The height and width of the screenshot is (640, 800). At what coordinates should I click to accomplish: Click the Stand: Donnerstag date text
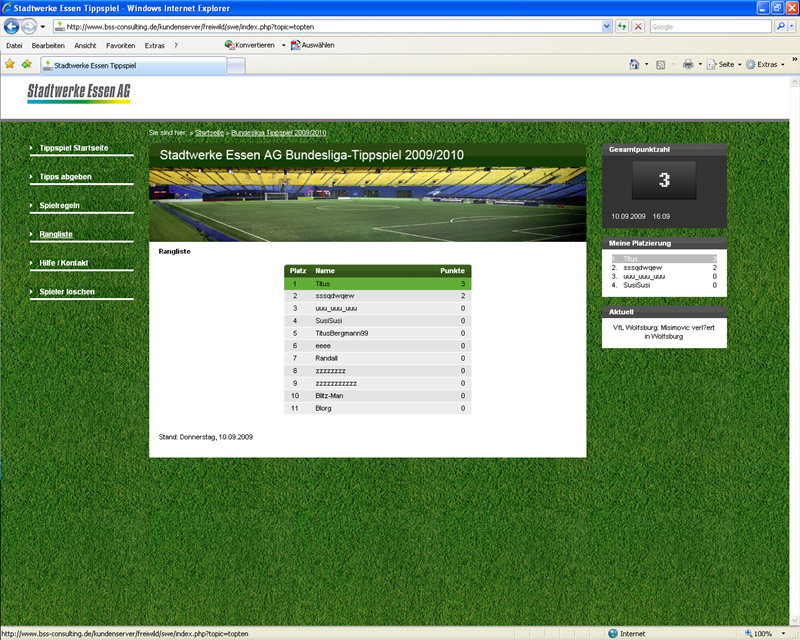pos(206,437)
